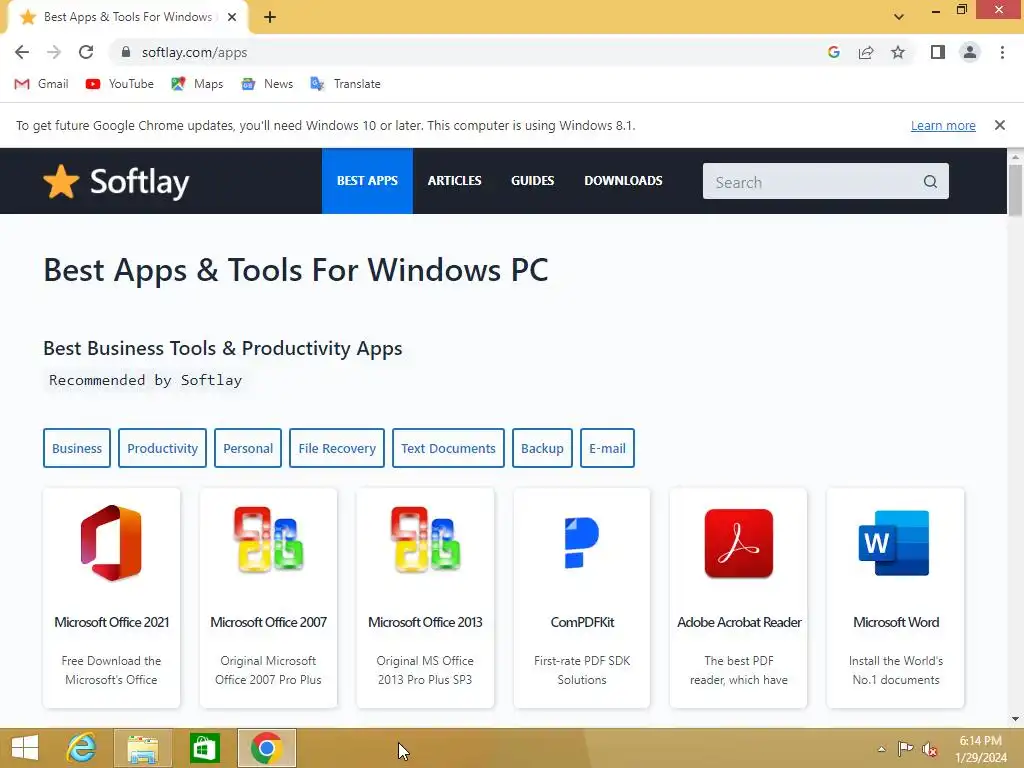The height and width of the screenshot is (768, 1024).
Task: Click the scrollbar down arrow
Action: [x=1015, y=719]
